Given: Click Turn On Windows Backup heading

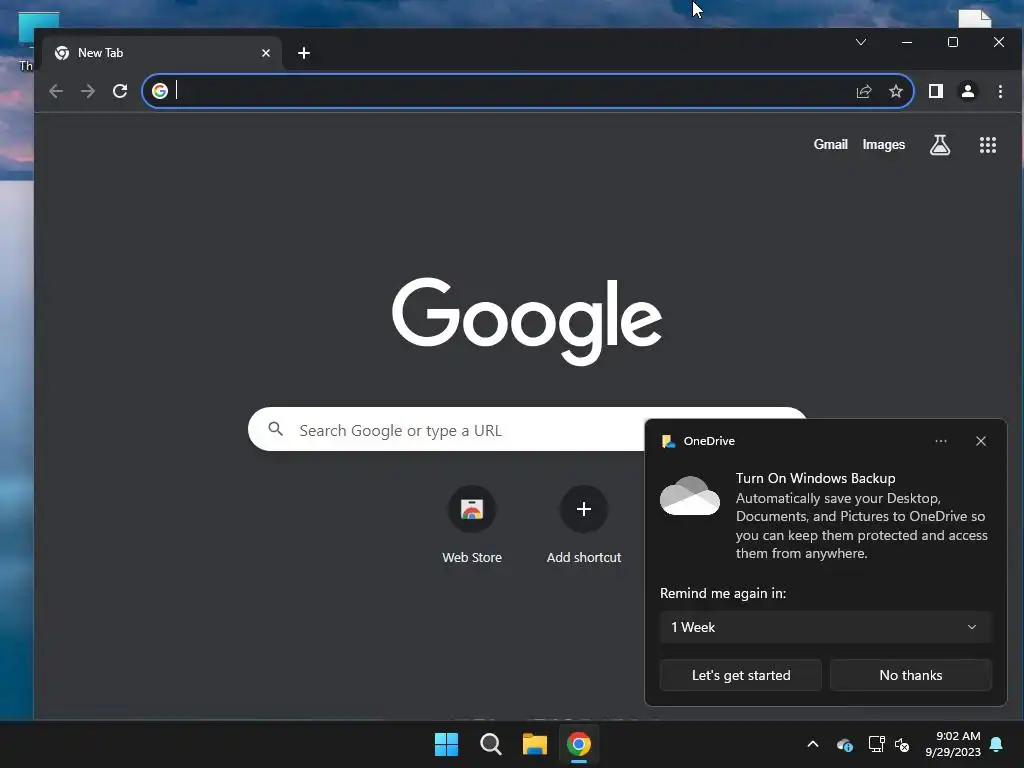Looking at the screenshot, I should click(x=815, y=478).
